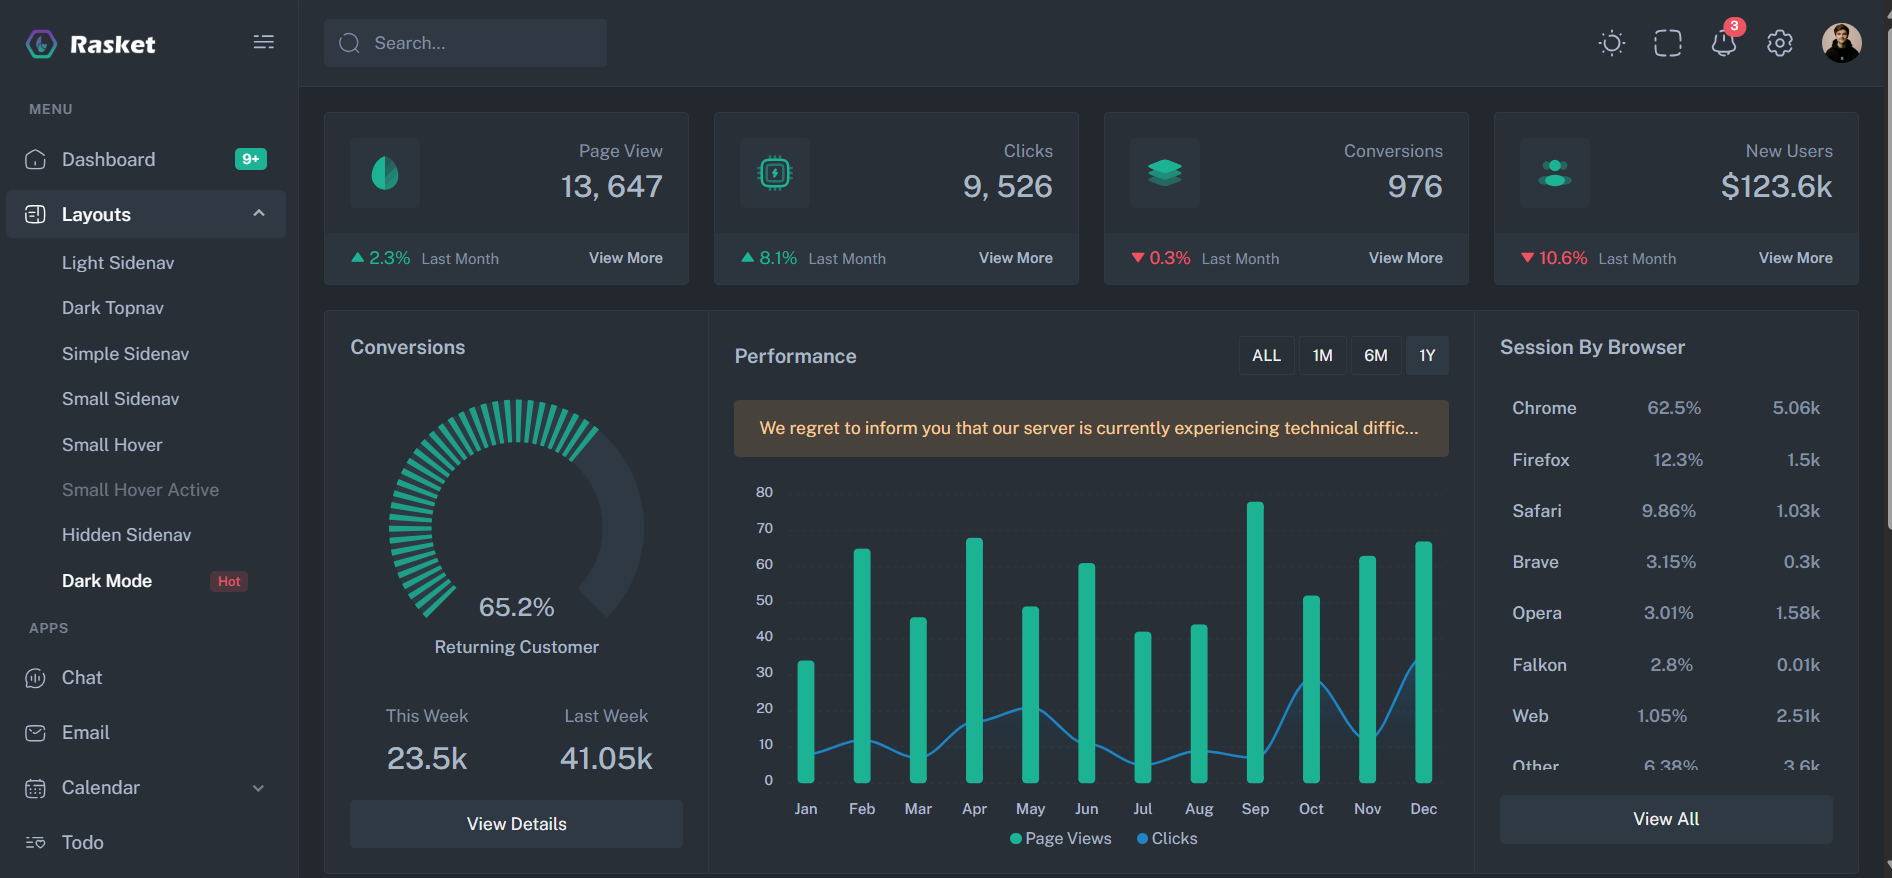Open notifications bell icon
Viewport: 1892px width, 878px height.
point(1724,43)
